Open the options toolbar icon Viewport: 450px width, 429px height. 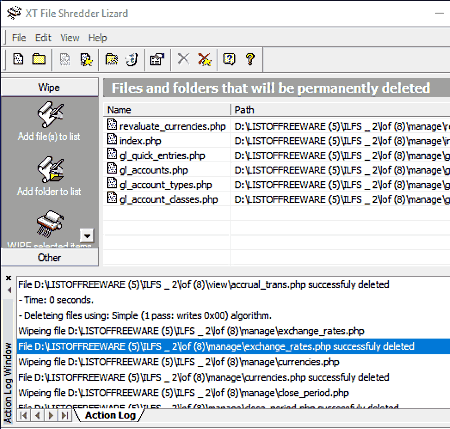point(157,59)
